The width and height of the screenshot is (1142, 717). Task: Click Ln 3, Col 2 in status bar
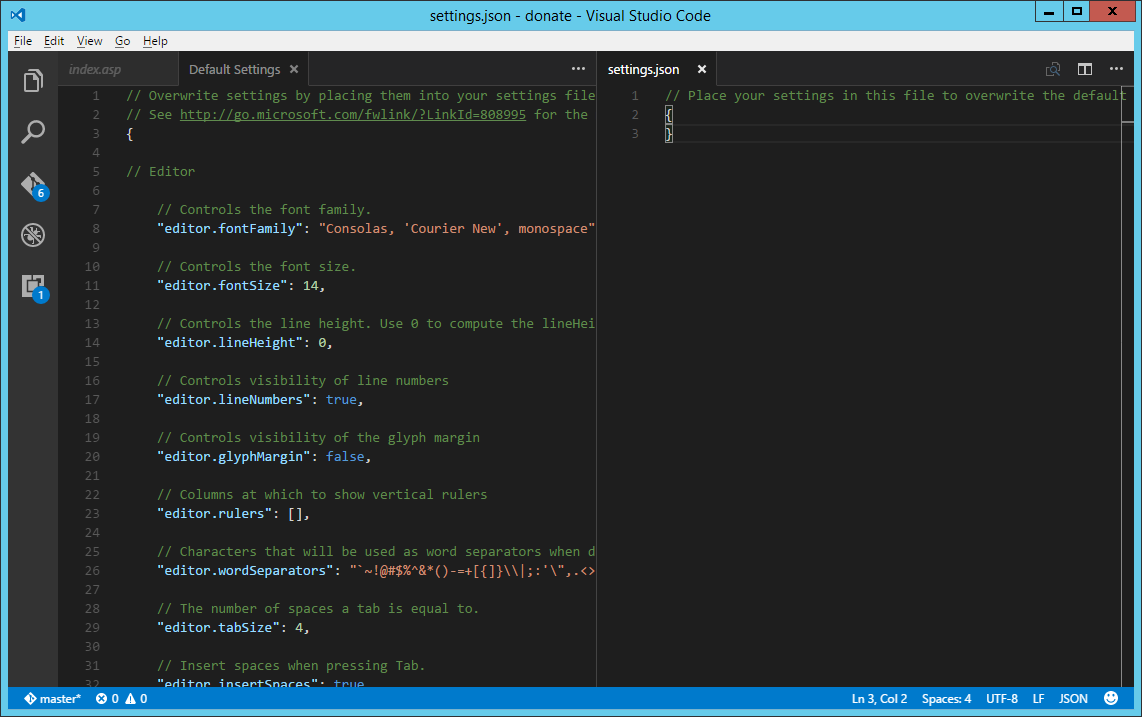(879, 699)
